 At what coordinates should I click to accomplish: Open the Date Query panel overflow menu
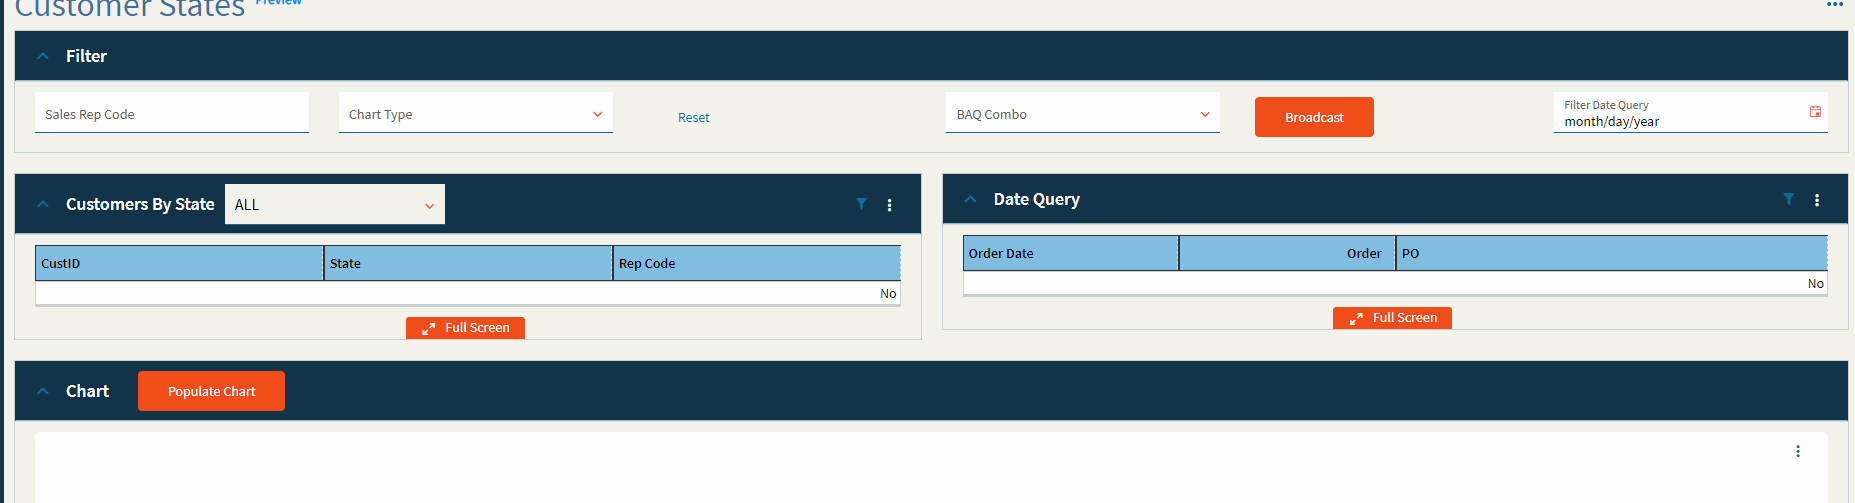click(1817, 200)
